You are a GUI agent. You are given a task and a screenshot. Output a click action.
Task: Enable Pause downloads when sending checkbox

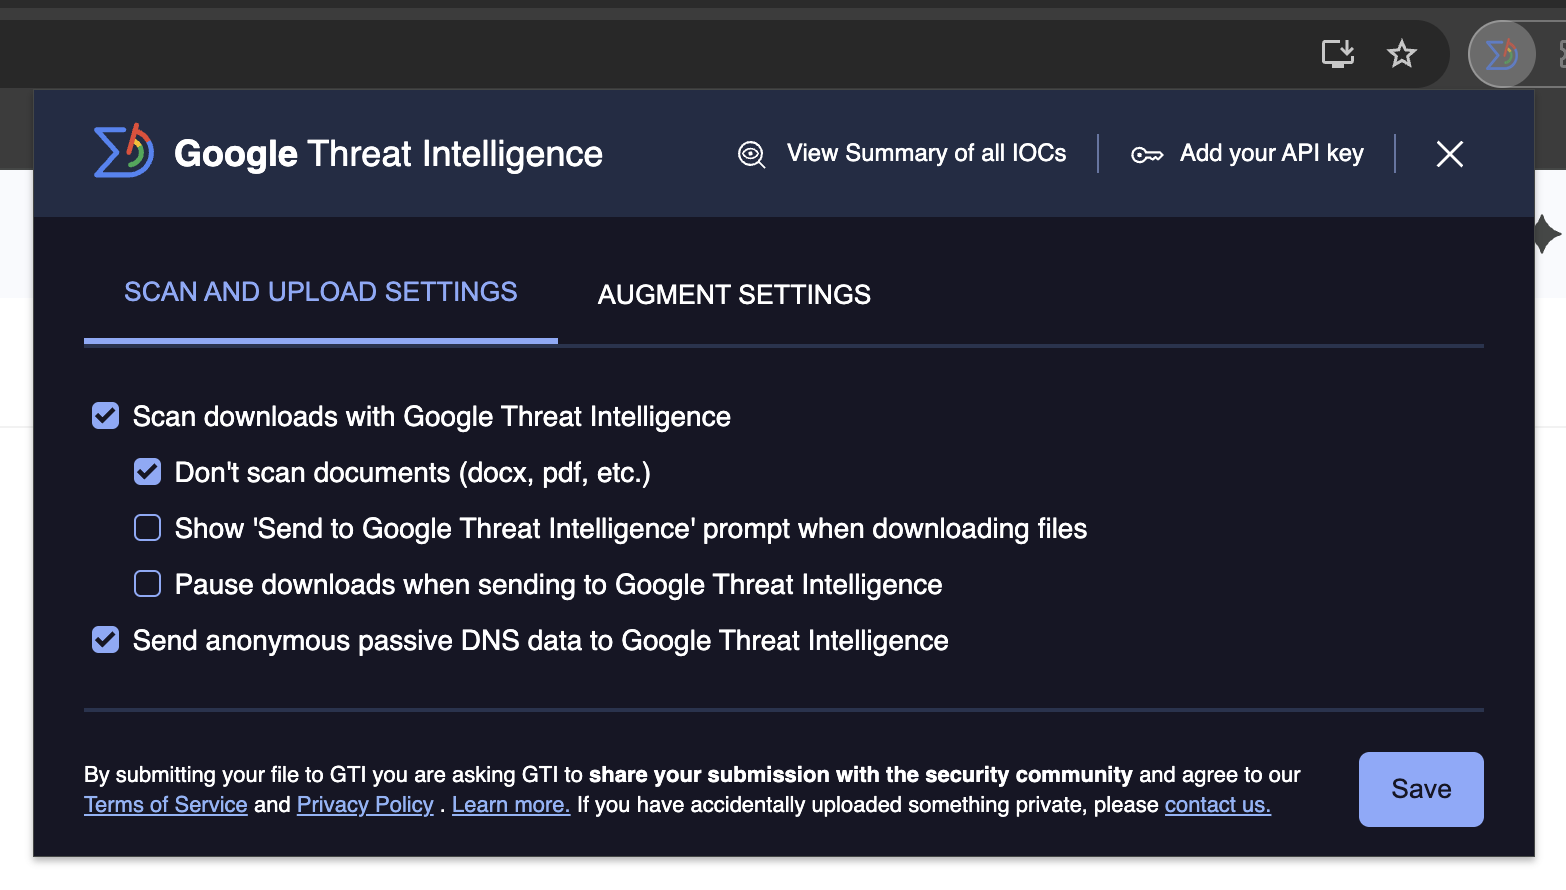147,584
